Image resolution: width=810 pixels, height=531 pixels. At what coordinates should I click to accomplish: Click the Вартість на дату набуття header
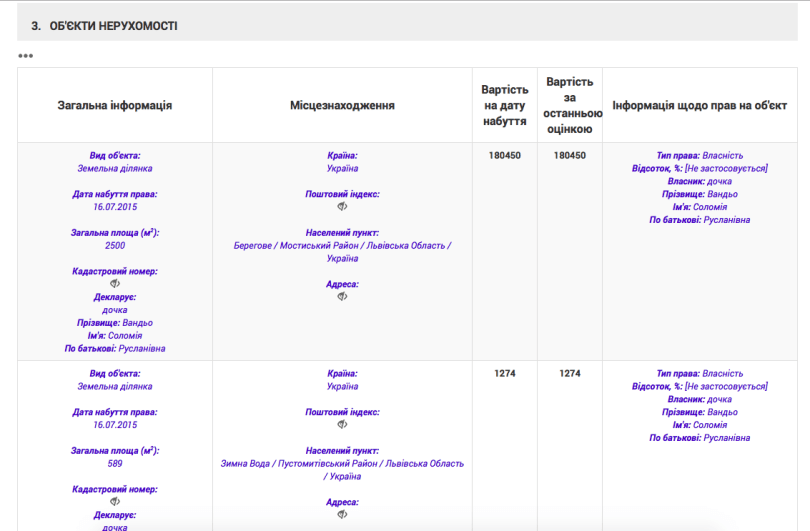[x=505, y=105]
